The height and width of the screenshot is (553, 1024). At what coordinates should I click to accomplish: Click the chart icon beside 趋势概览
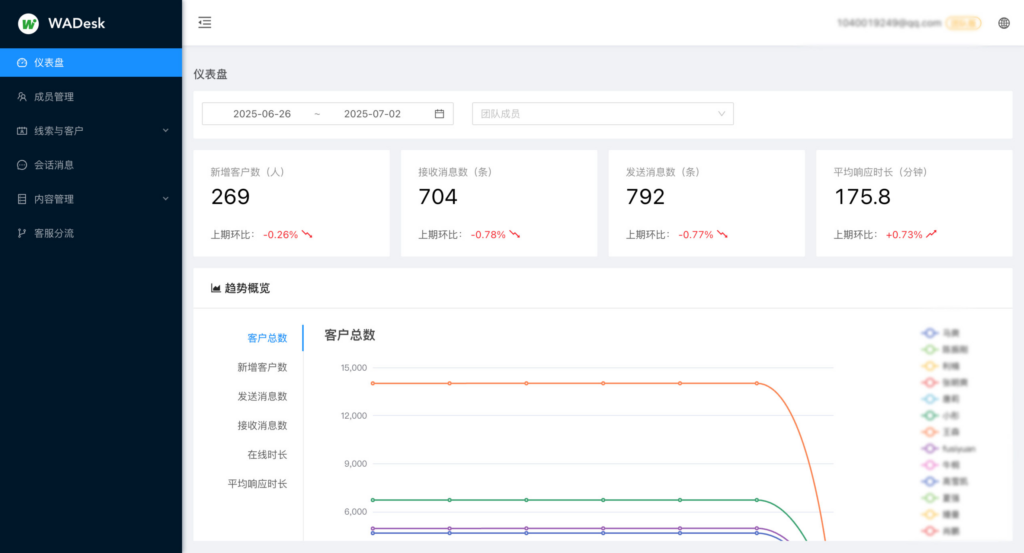click(216, 288)
